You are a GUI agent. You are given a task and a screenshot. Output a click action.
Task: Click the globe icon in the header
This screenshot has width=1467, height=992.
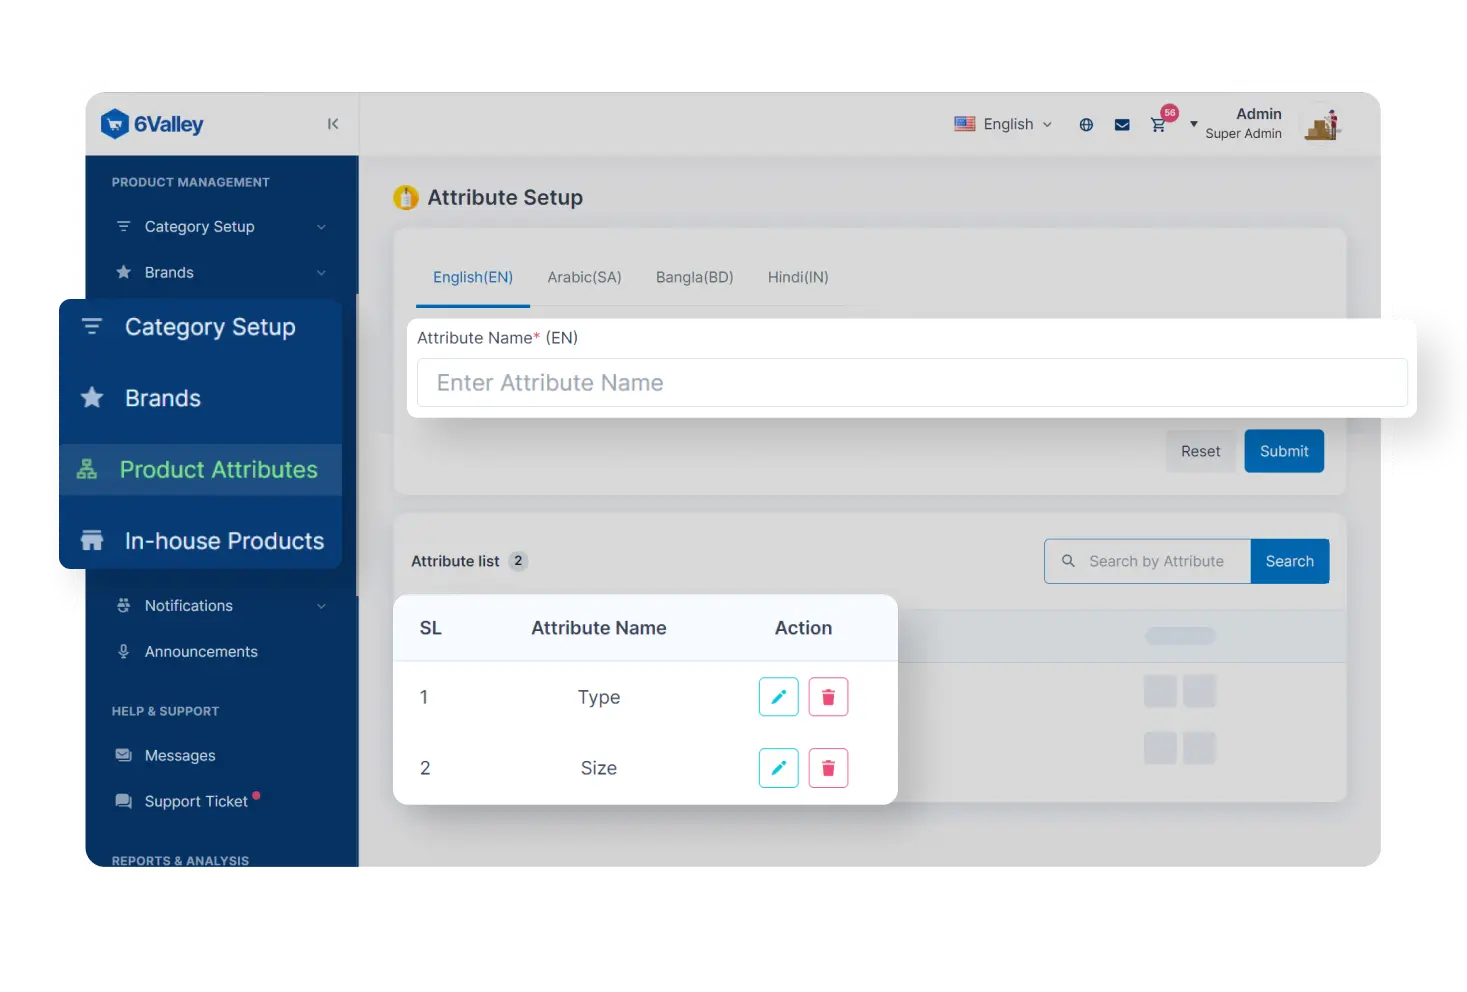[x=1086, y=124]
